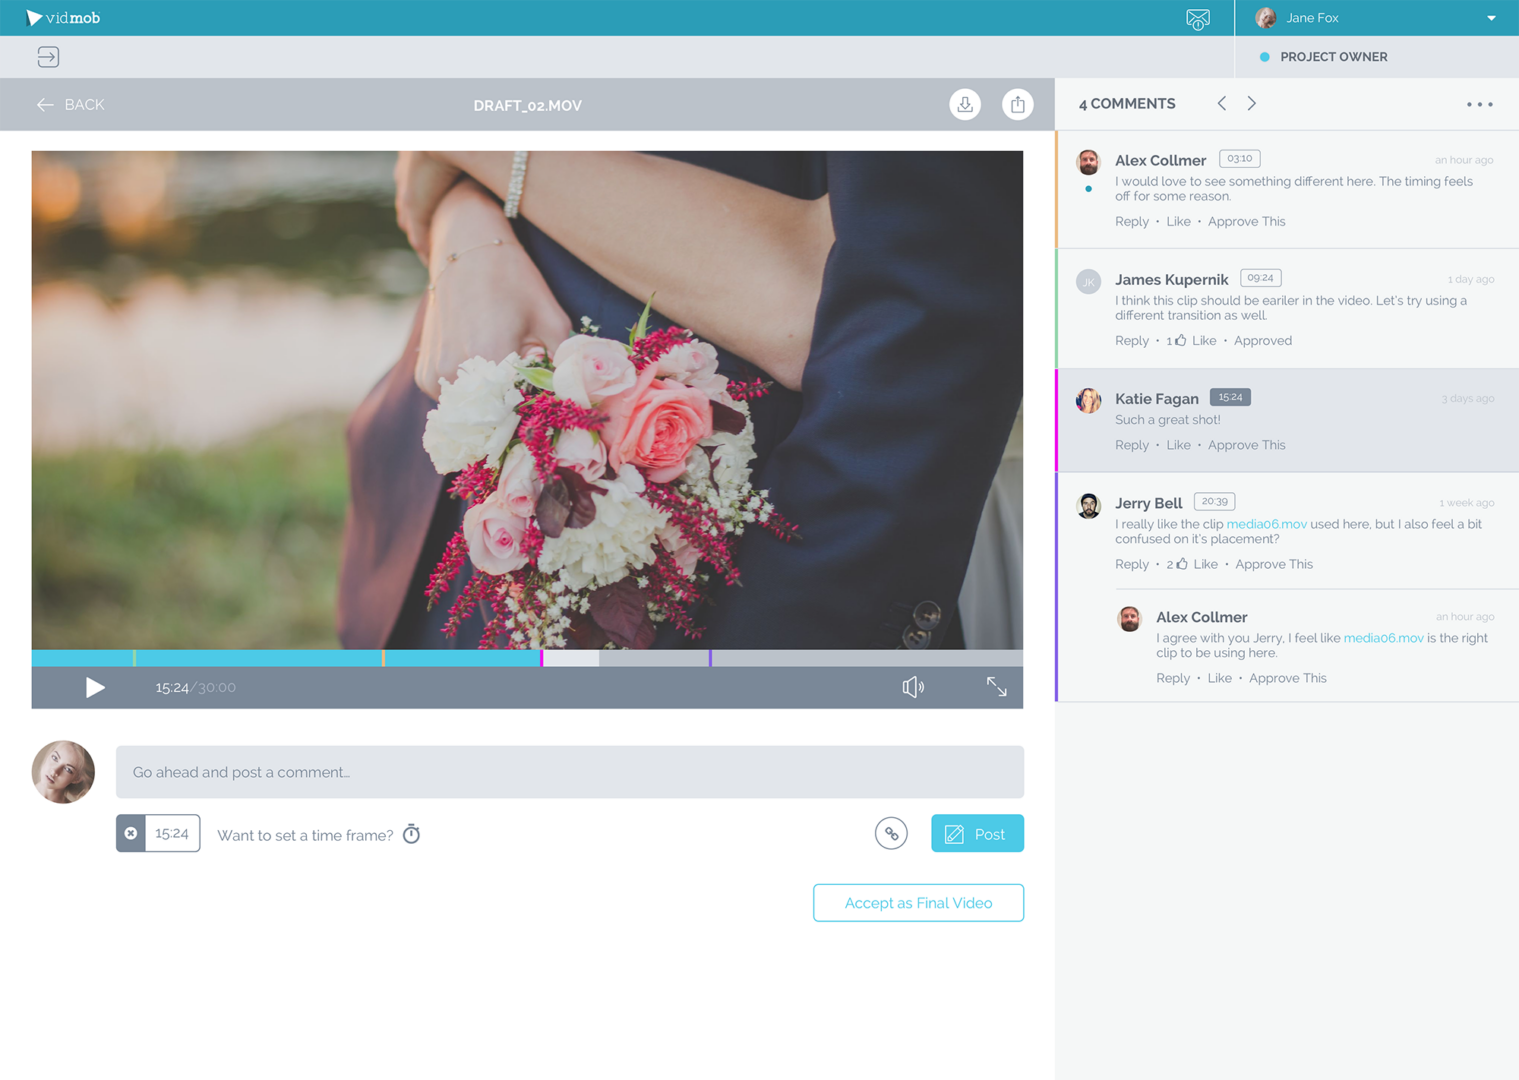Go Back using the back arrow label

(70, 104)
